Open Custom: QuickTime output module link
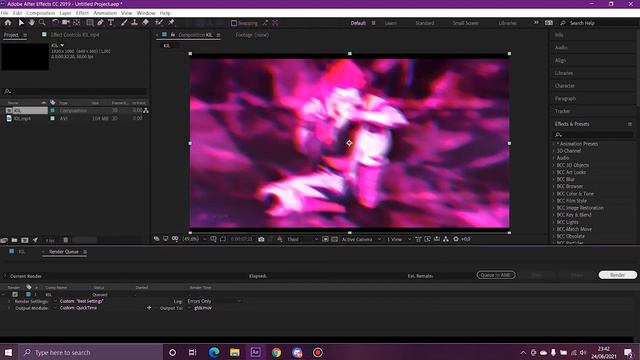Viewport: 640px width, 360px height. point(78,308)
